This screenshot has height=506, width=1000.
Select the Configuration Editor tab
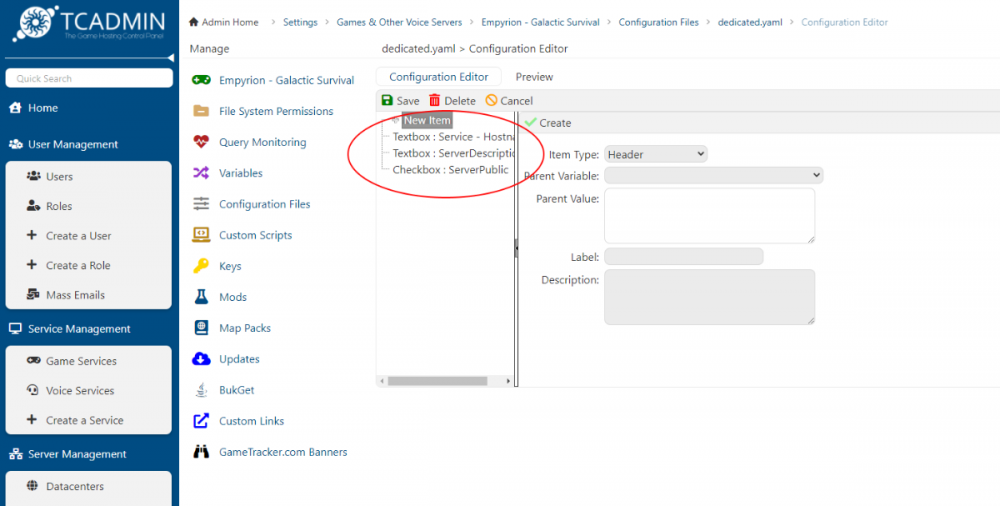[438, 77]
